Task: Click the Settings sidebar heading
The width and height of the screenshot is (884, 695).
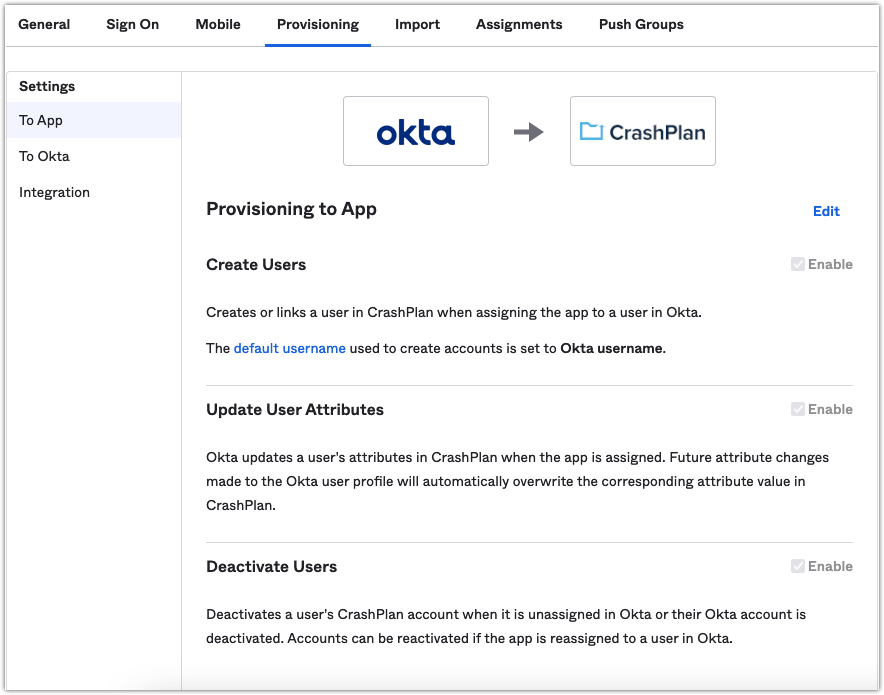Action: click(x=47, y=86)
